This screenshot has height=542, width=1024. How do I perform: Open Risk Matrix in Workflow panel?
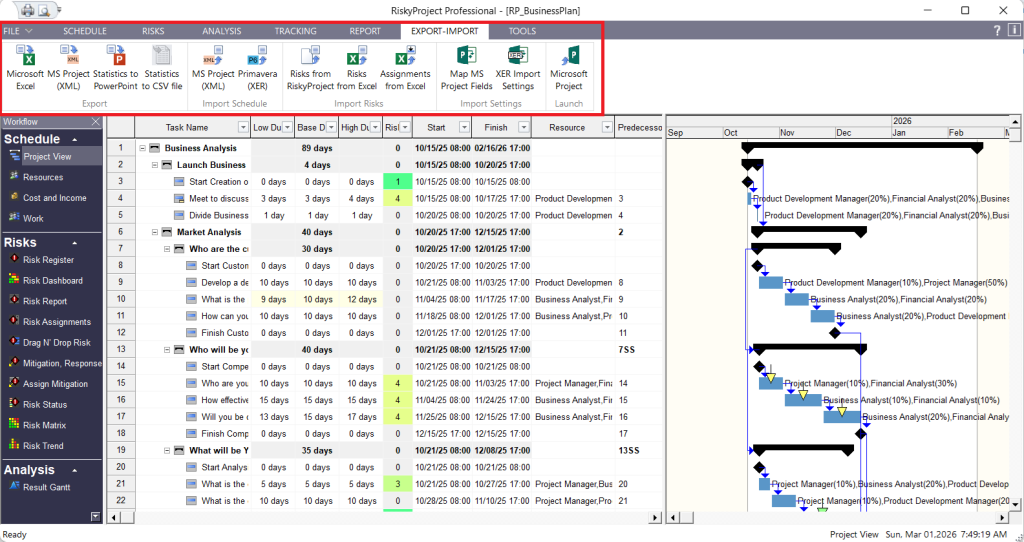[44, 425]
